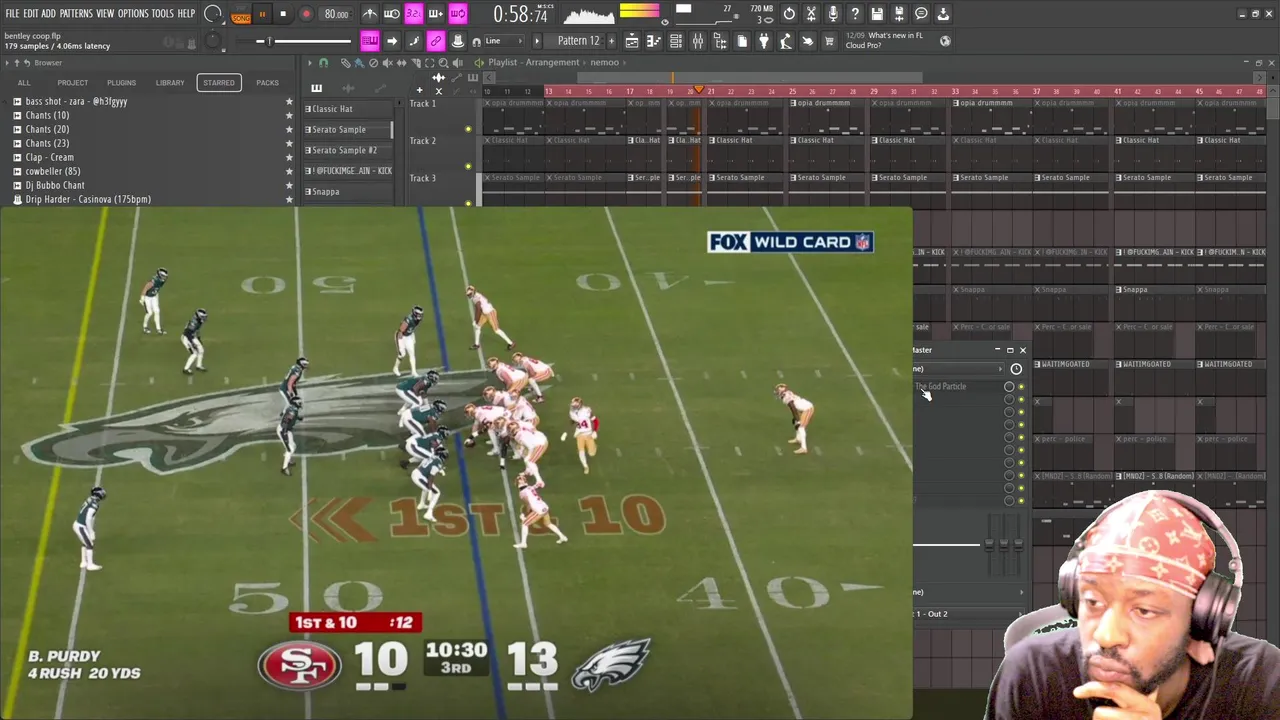Open the FILE menu
The width and height of the screenshot is (1280, 720).
13,13
